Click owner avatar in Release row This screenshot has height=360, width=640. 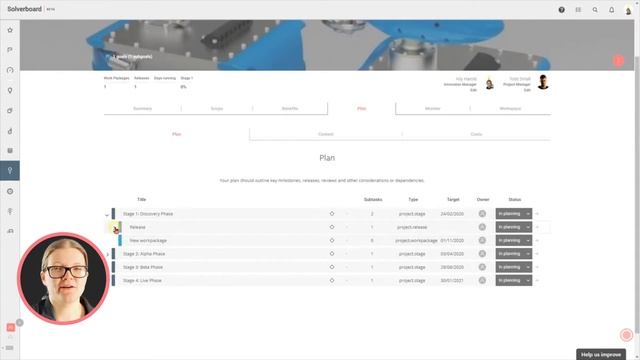click(482, 227)
